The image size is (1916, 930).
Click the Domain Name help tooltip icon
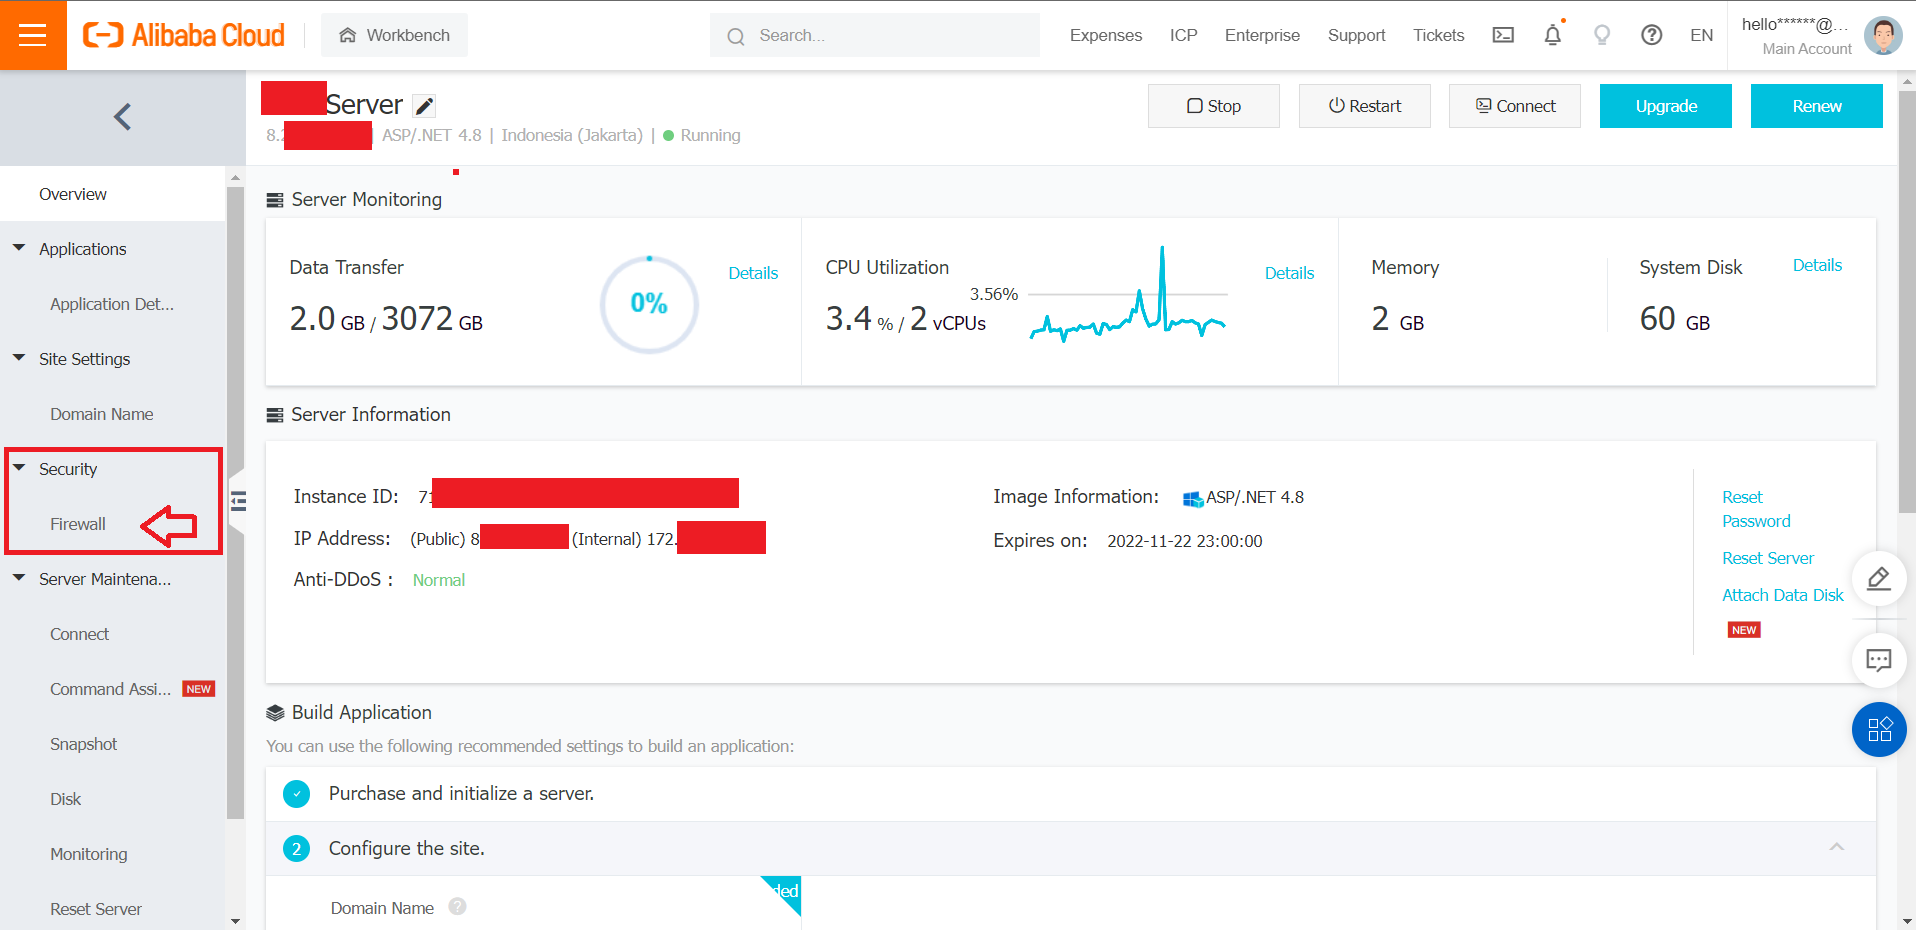pyautogui.click(x=457, y=907)
